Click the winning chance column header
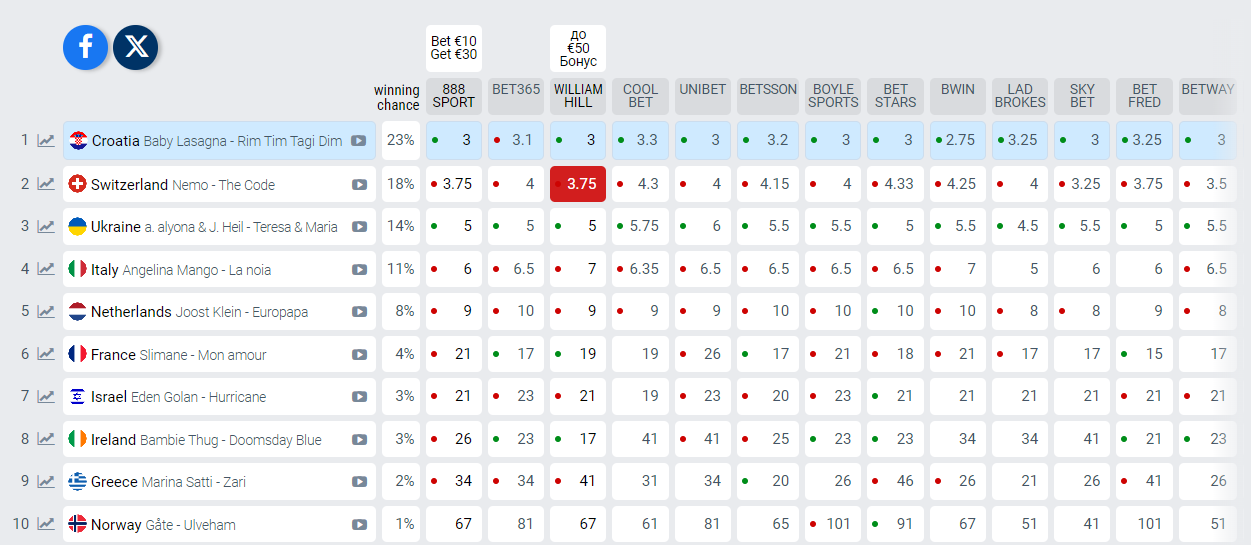1251x545 pixels. coord(398,97)
